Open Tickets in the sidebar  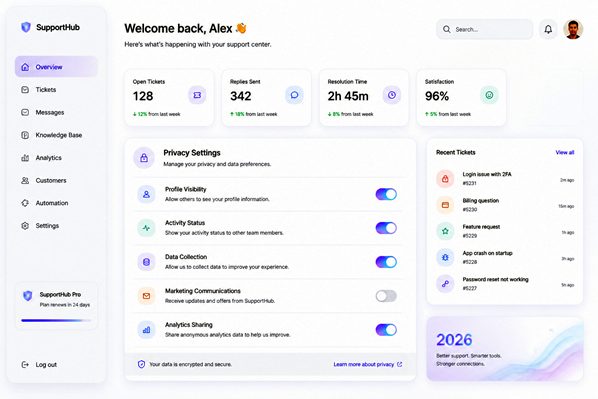[x=56, y=90]
